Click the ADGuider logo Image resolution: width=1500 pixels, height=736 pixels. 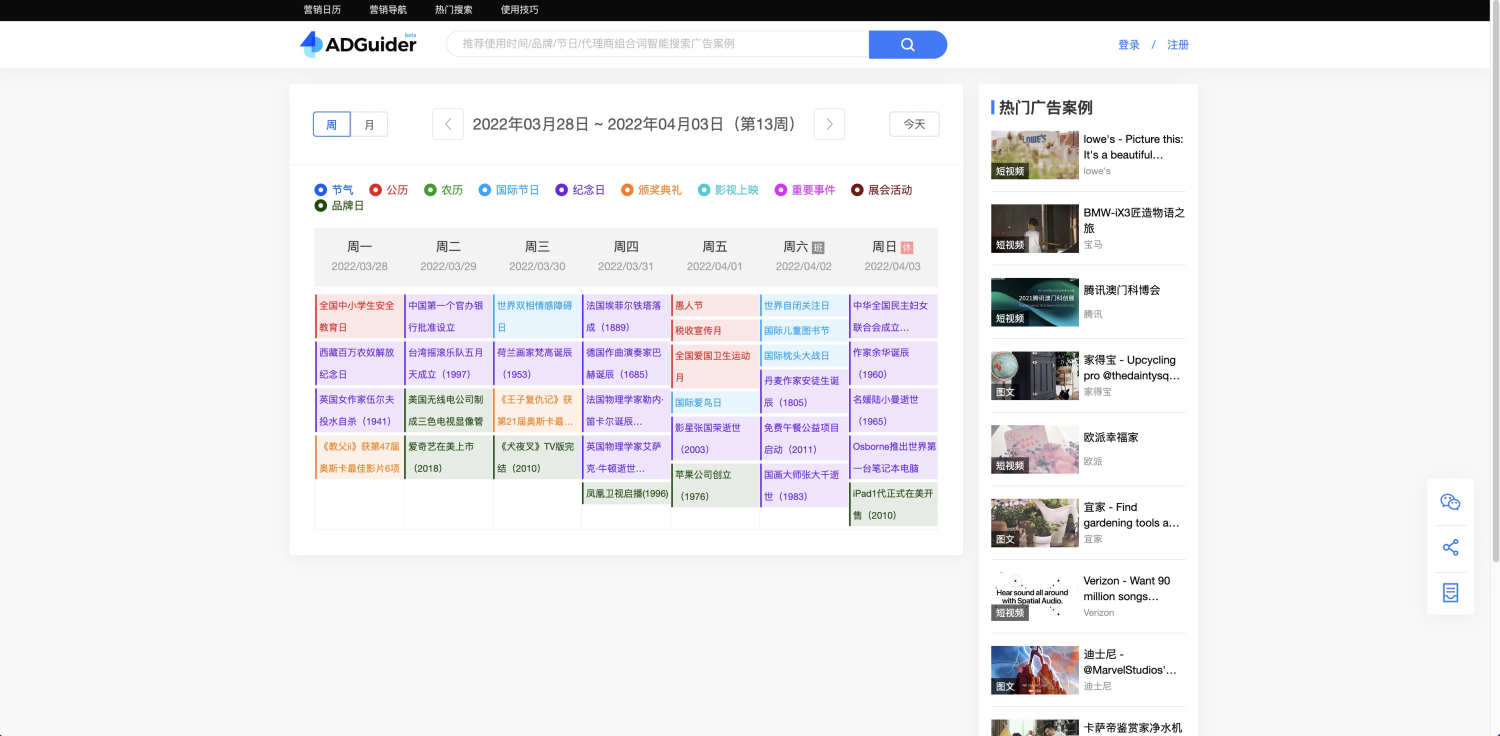pos(358,44)
